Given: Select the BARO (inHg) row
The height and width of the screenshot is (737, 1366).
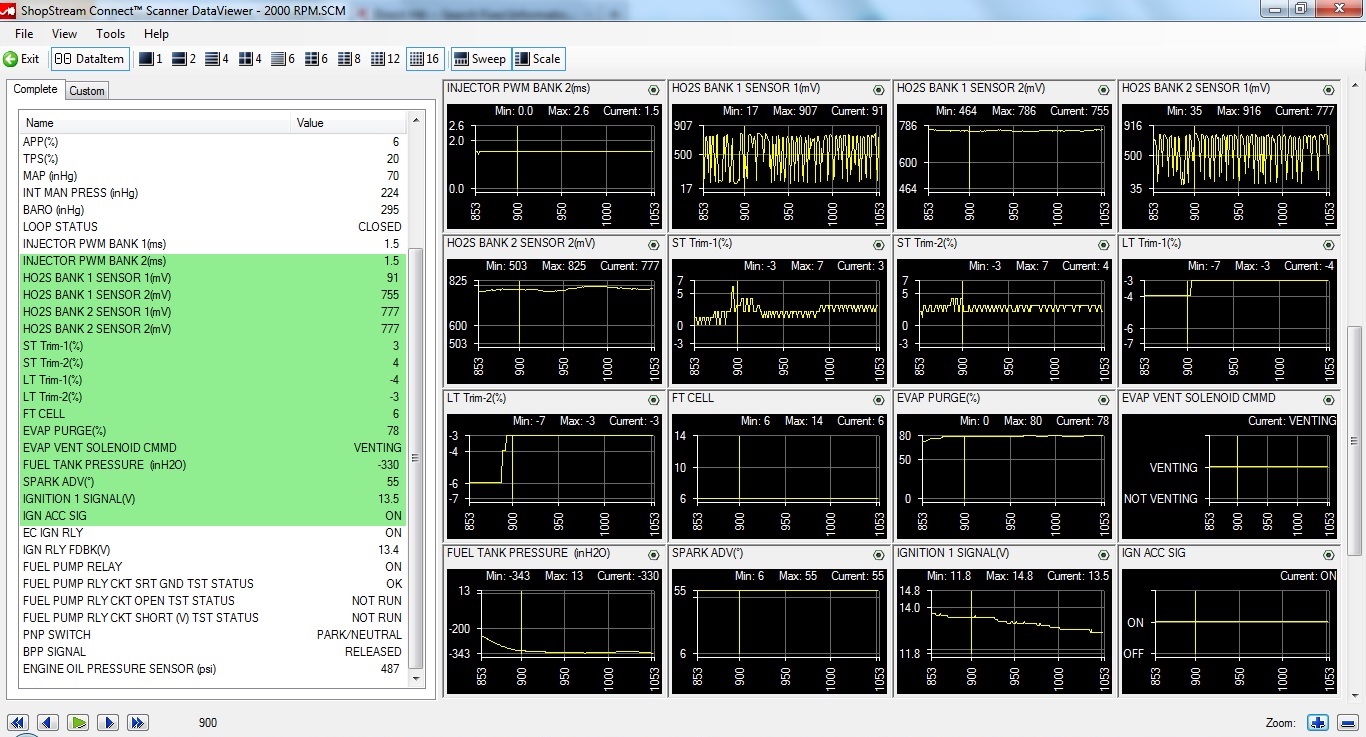Looking at the screenshot, I should coord(212,210).
